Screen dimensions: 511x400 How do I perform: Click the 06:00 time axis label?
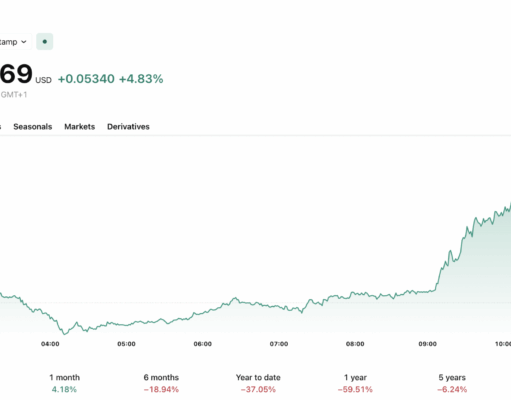pyautogui.click(x=203, y=344)
